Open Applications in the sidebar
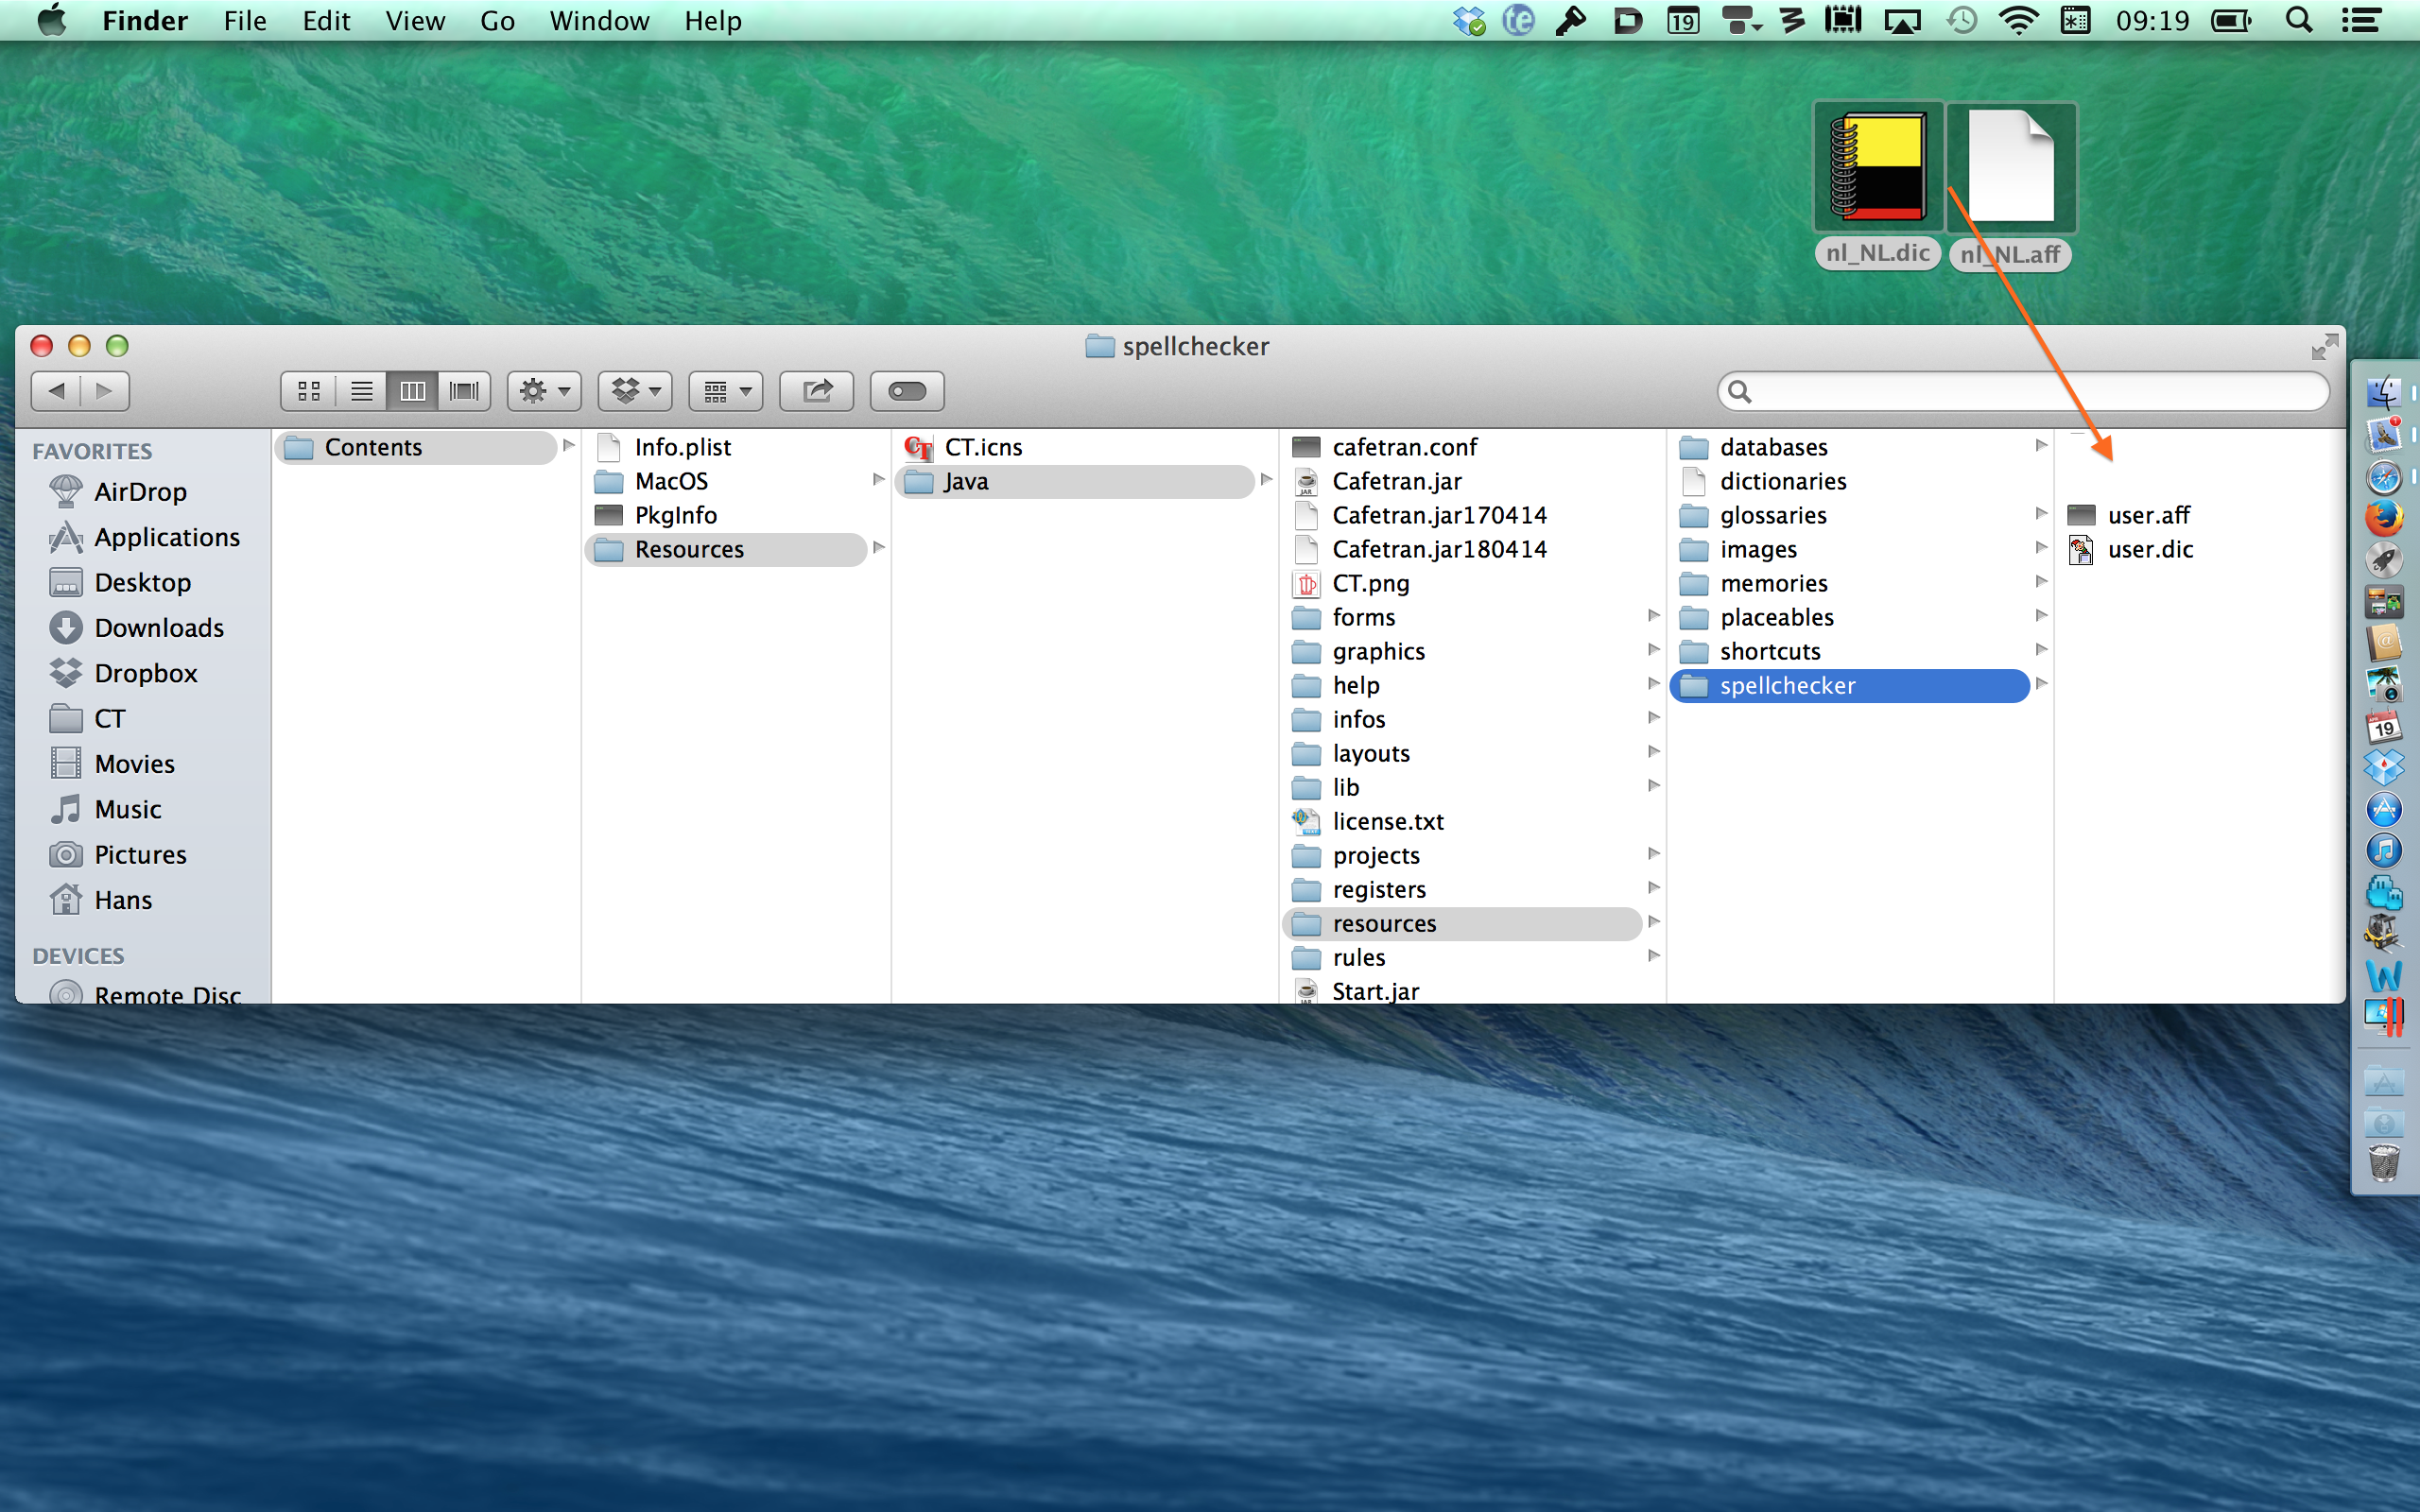Screen dimensions: 2420x1512 (166, 538)
